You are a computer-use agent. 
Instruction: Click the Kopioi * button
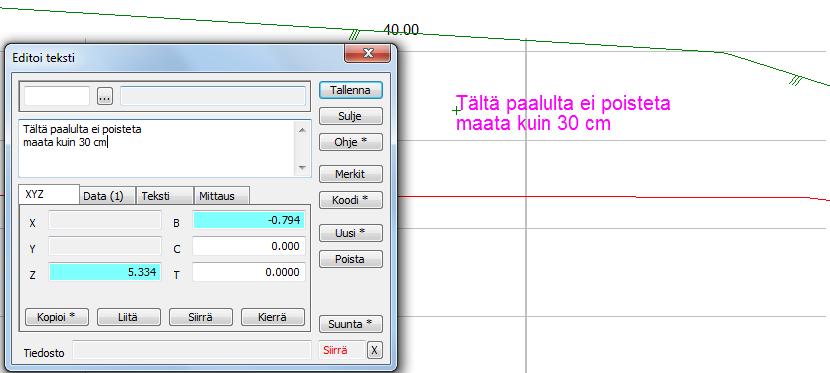(x=57, y=317)
